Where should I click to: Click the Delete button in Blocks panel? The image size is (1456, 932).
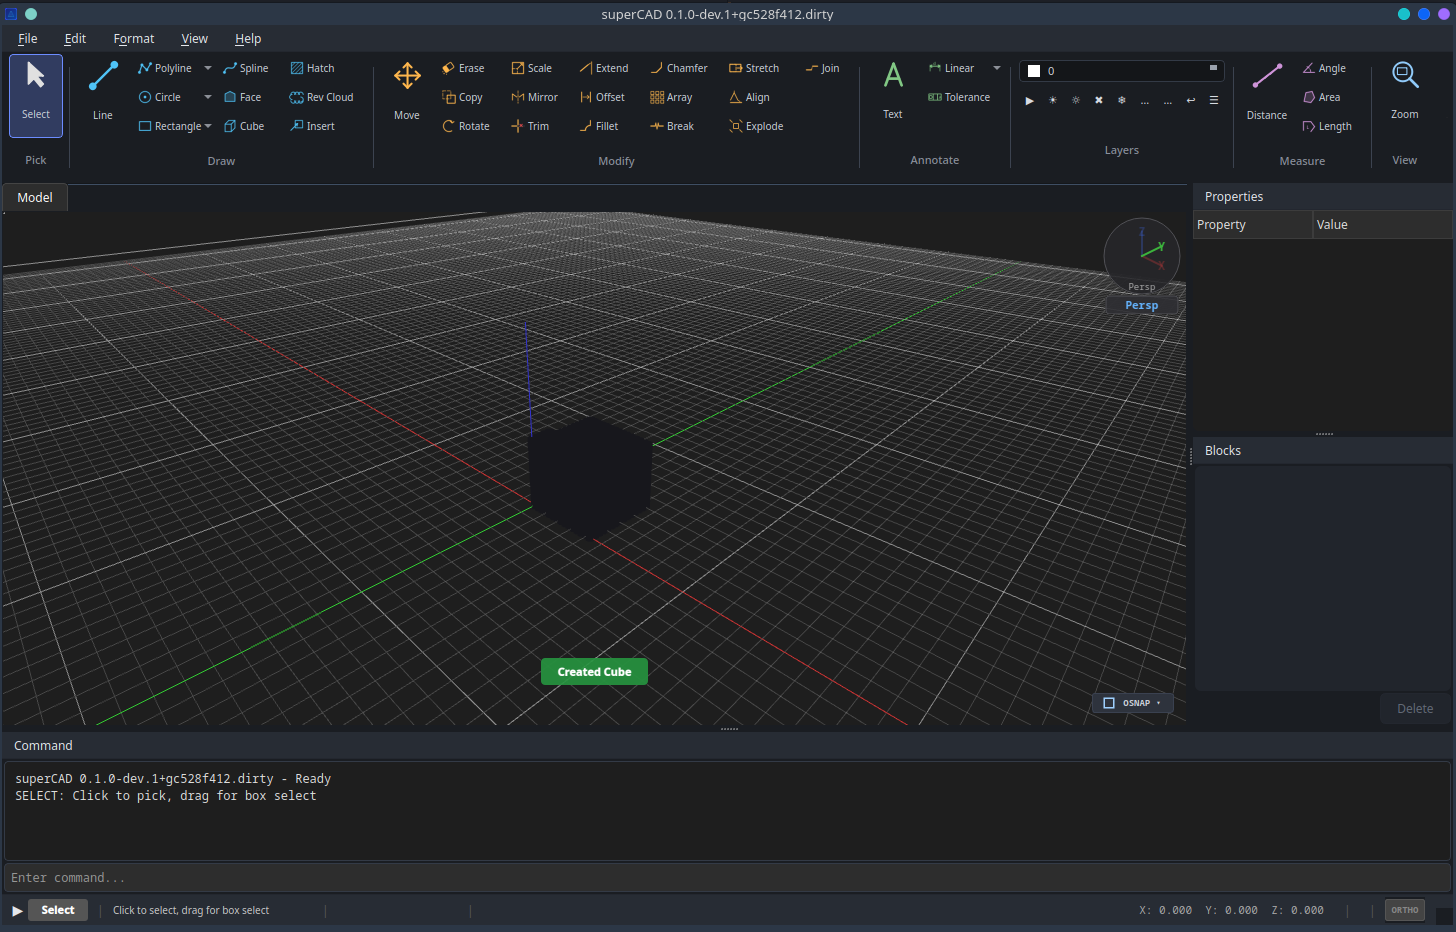(x=1415, y=709)
